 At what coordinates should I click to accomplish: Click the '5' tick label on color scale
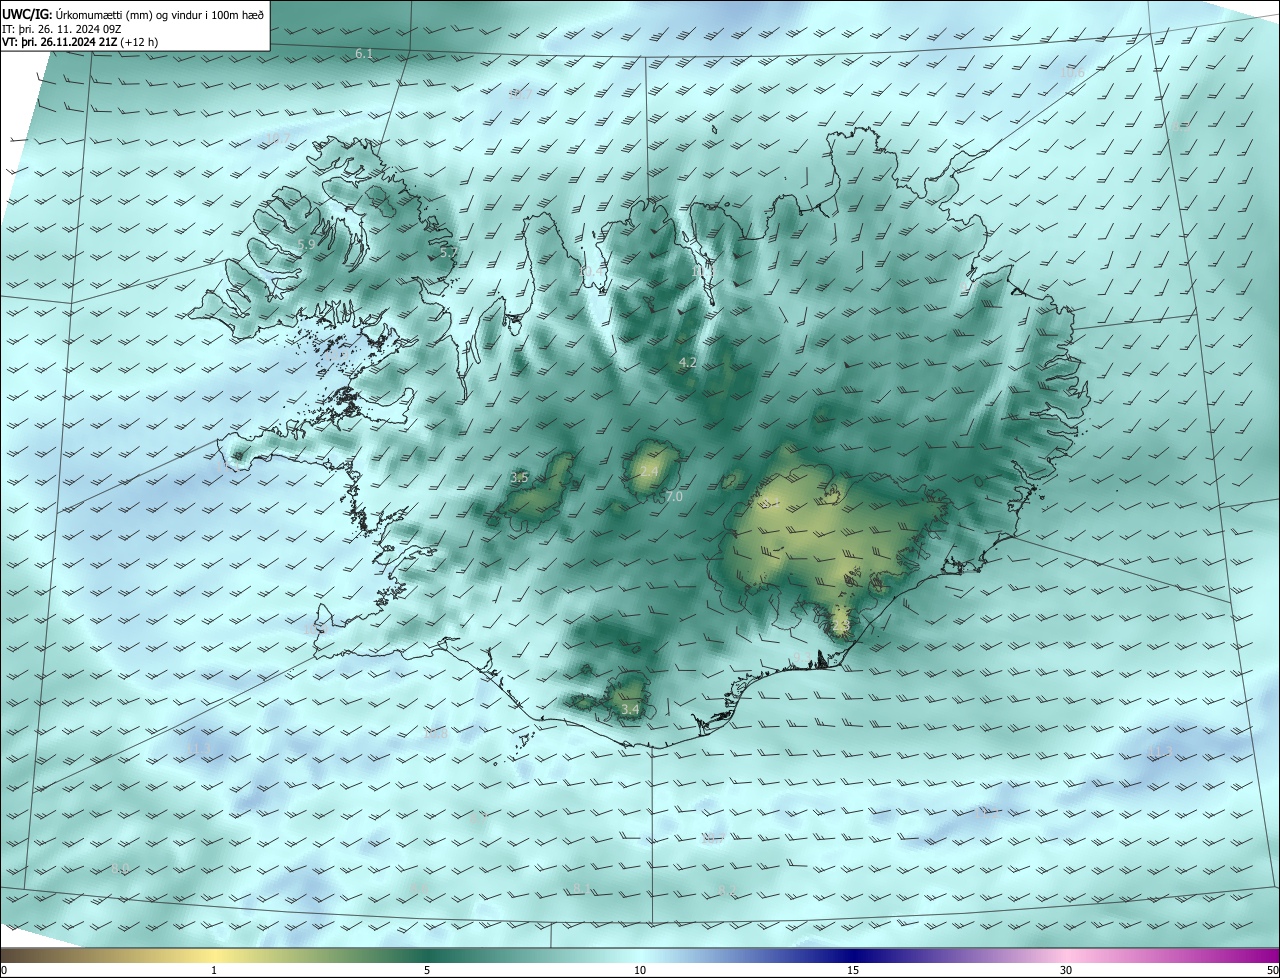(x=427, y=970)
